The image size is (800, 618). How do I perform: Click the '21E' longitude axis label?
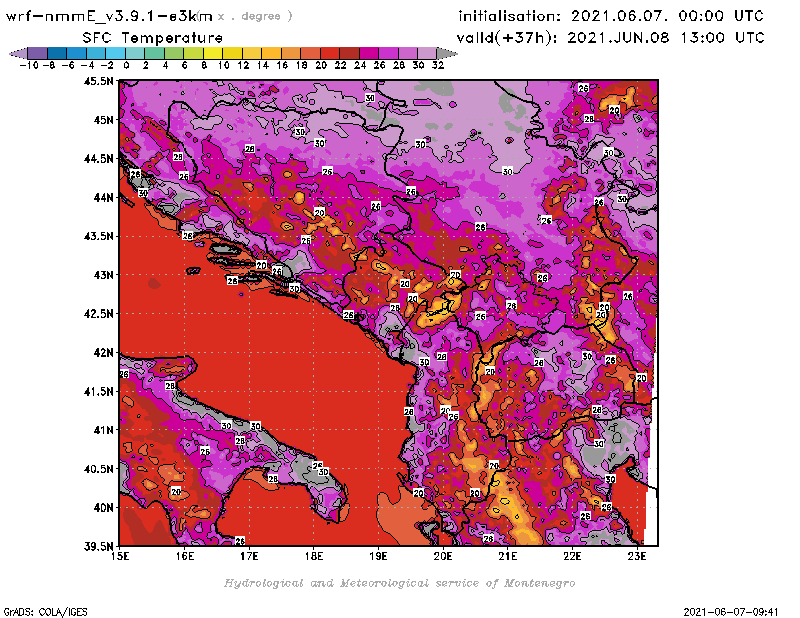(508, 556)
